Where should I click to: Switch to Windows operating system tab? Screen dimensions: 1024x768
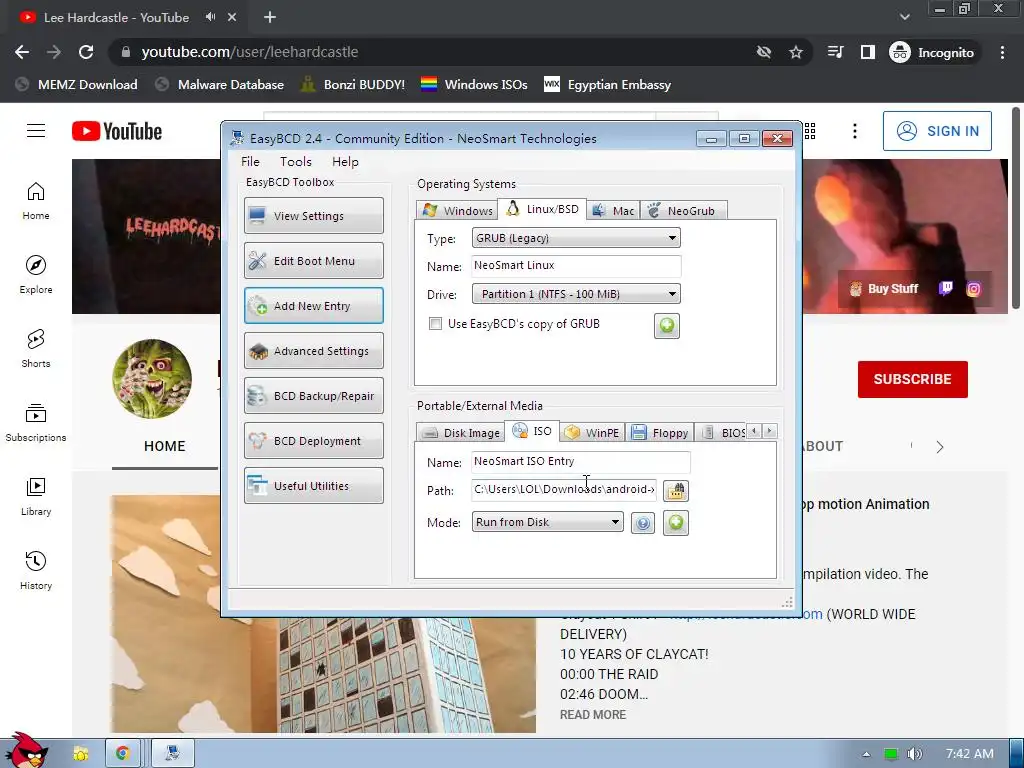click(x=457, y=210)
